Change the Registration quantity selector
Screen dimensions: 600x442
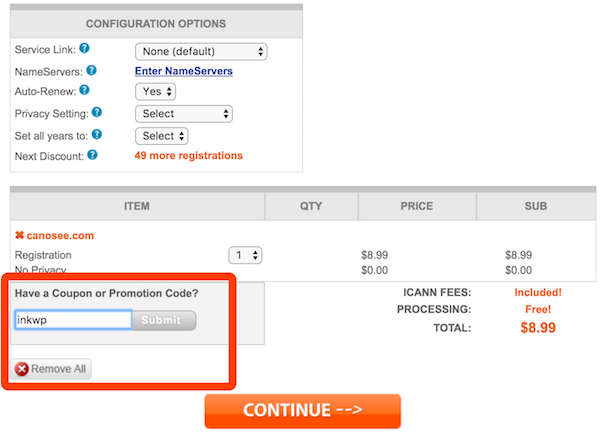[x=245, y=255]
